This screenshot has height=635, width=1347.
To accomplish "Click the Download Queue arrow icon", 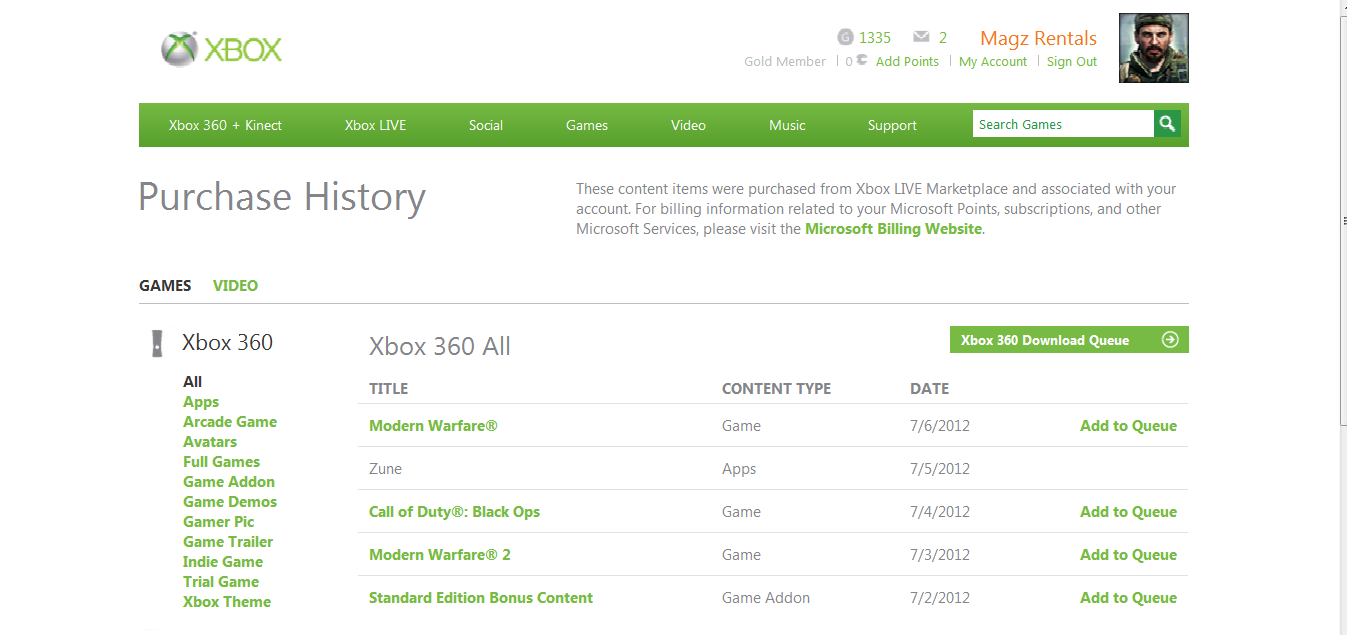I will tap(1170, 340).
